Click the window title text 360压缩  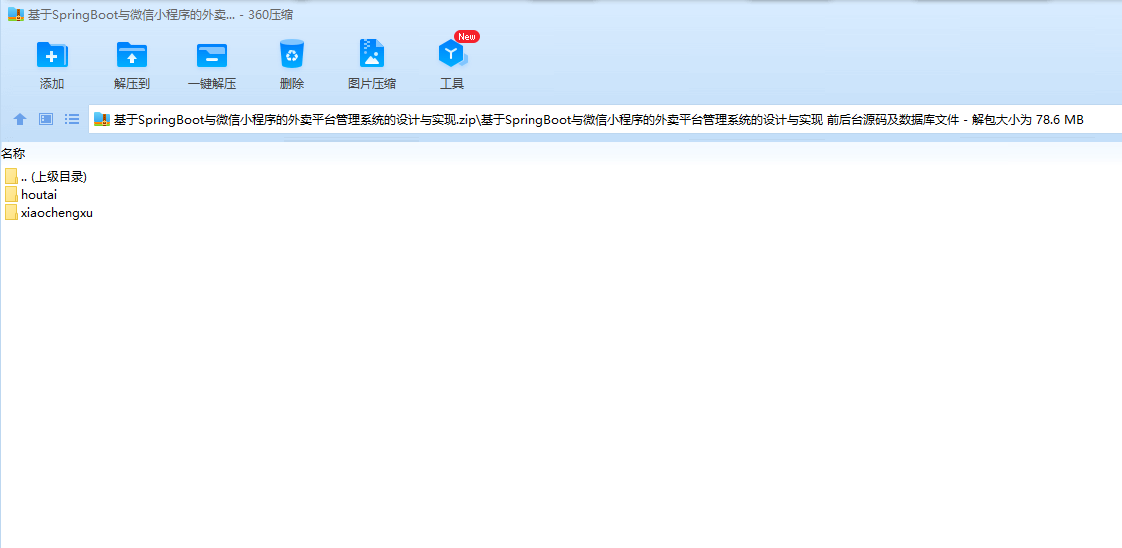270,15
